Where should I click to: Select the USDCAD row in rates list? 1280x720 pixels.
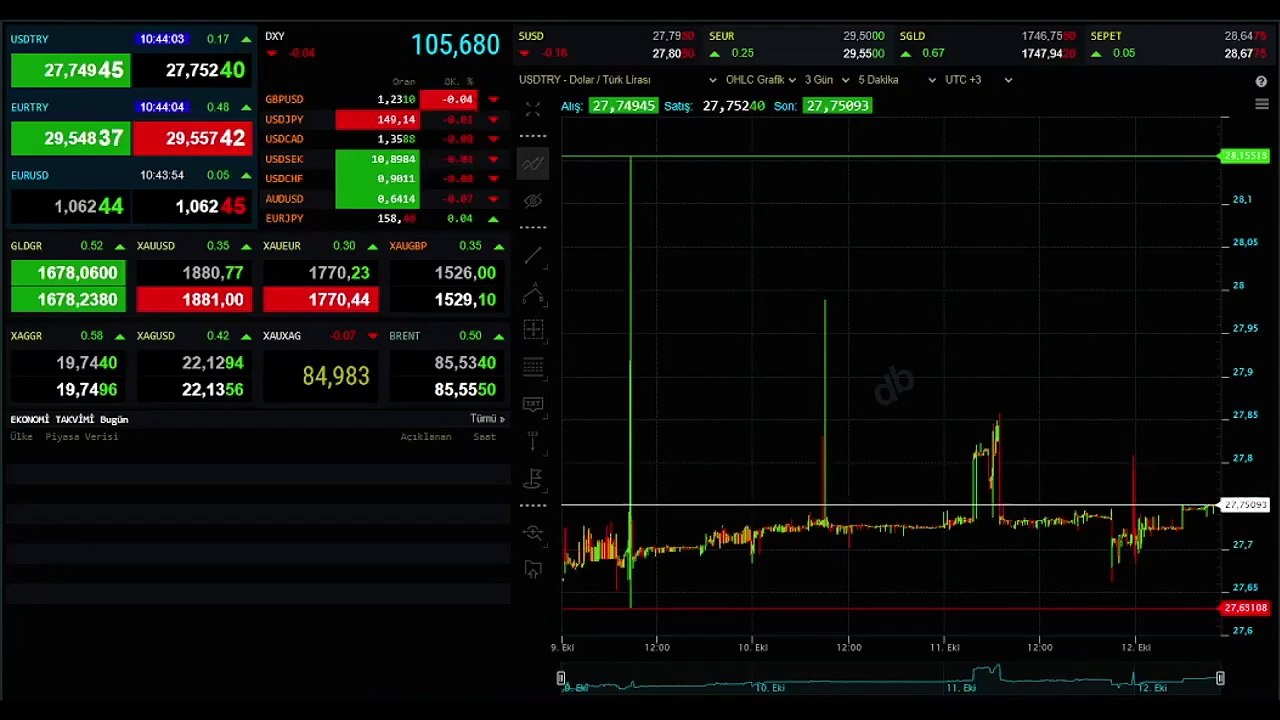(383, 139)
